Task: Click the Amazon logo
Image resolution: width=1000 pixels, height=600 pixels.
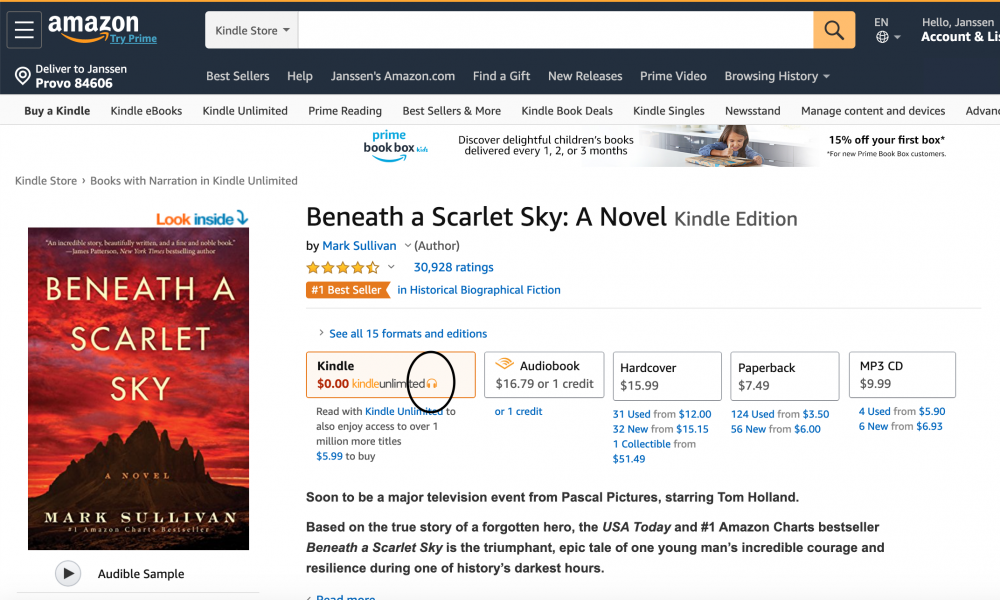Action: pyautogui.click(x=95, y=25)
